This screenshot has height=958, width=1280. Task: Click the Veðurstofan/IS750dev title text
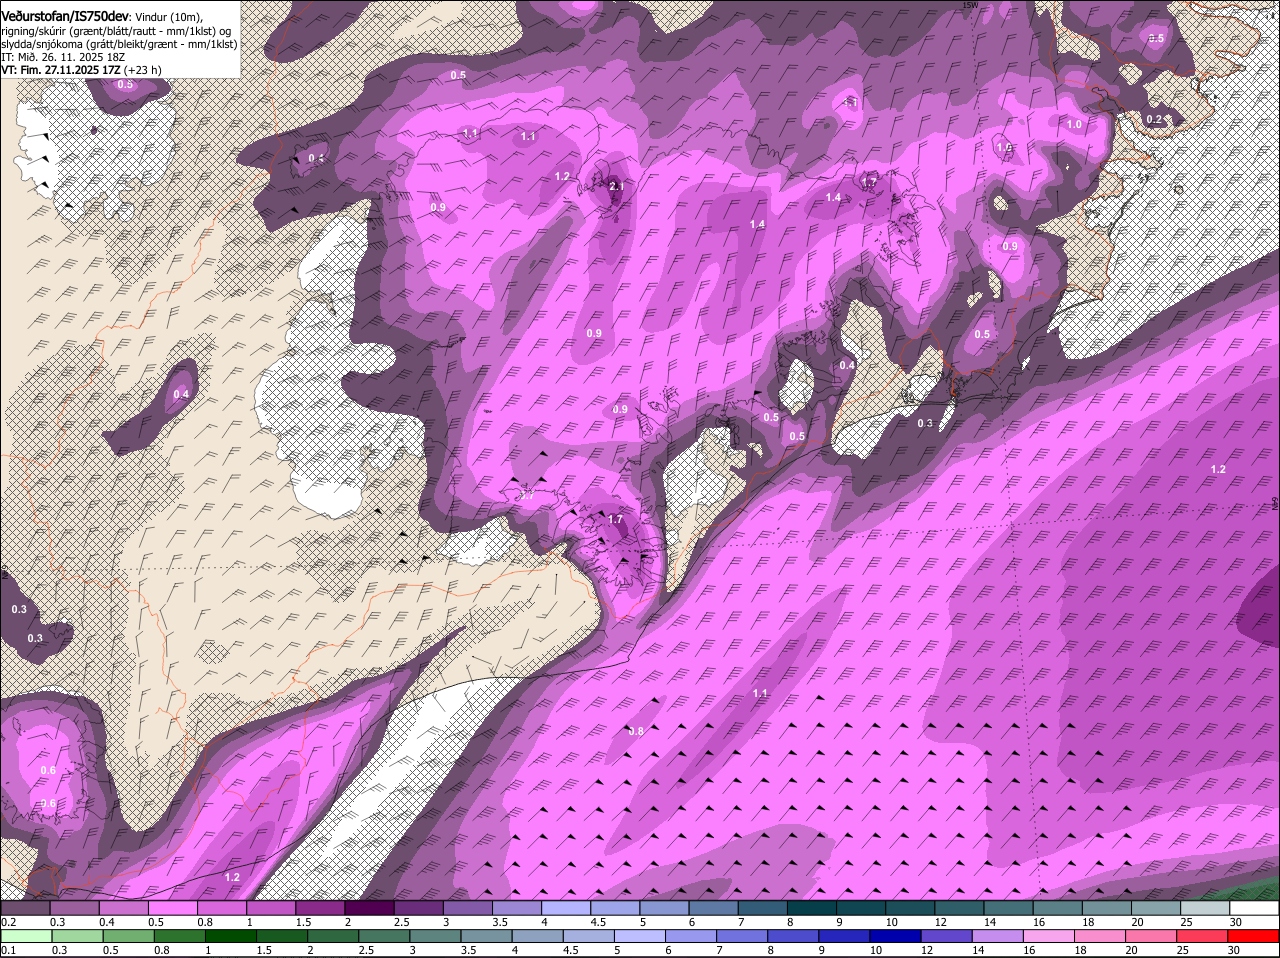[x=65, y=17]
